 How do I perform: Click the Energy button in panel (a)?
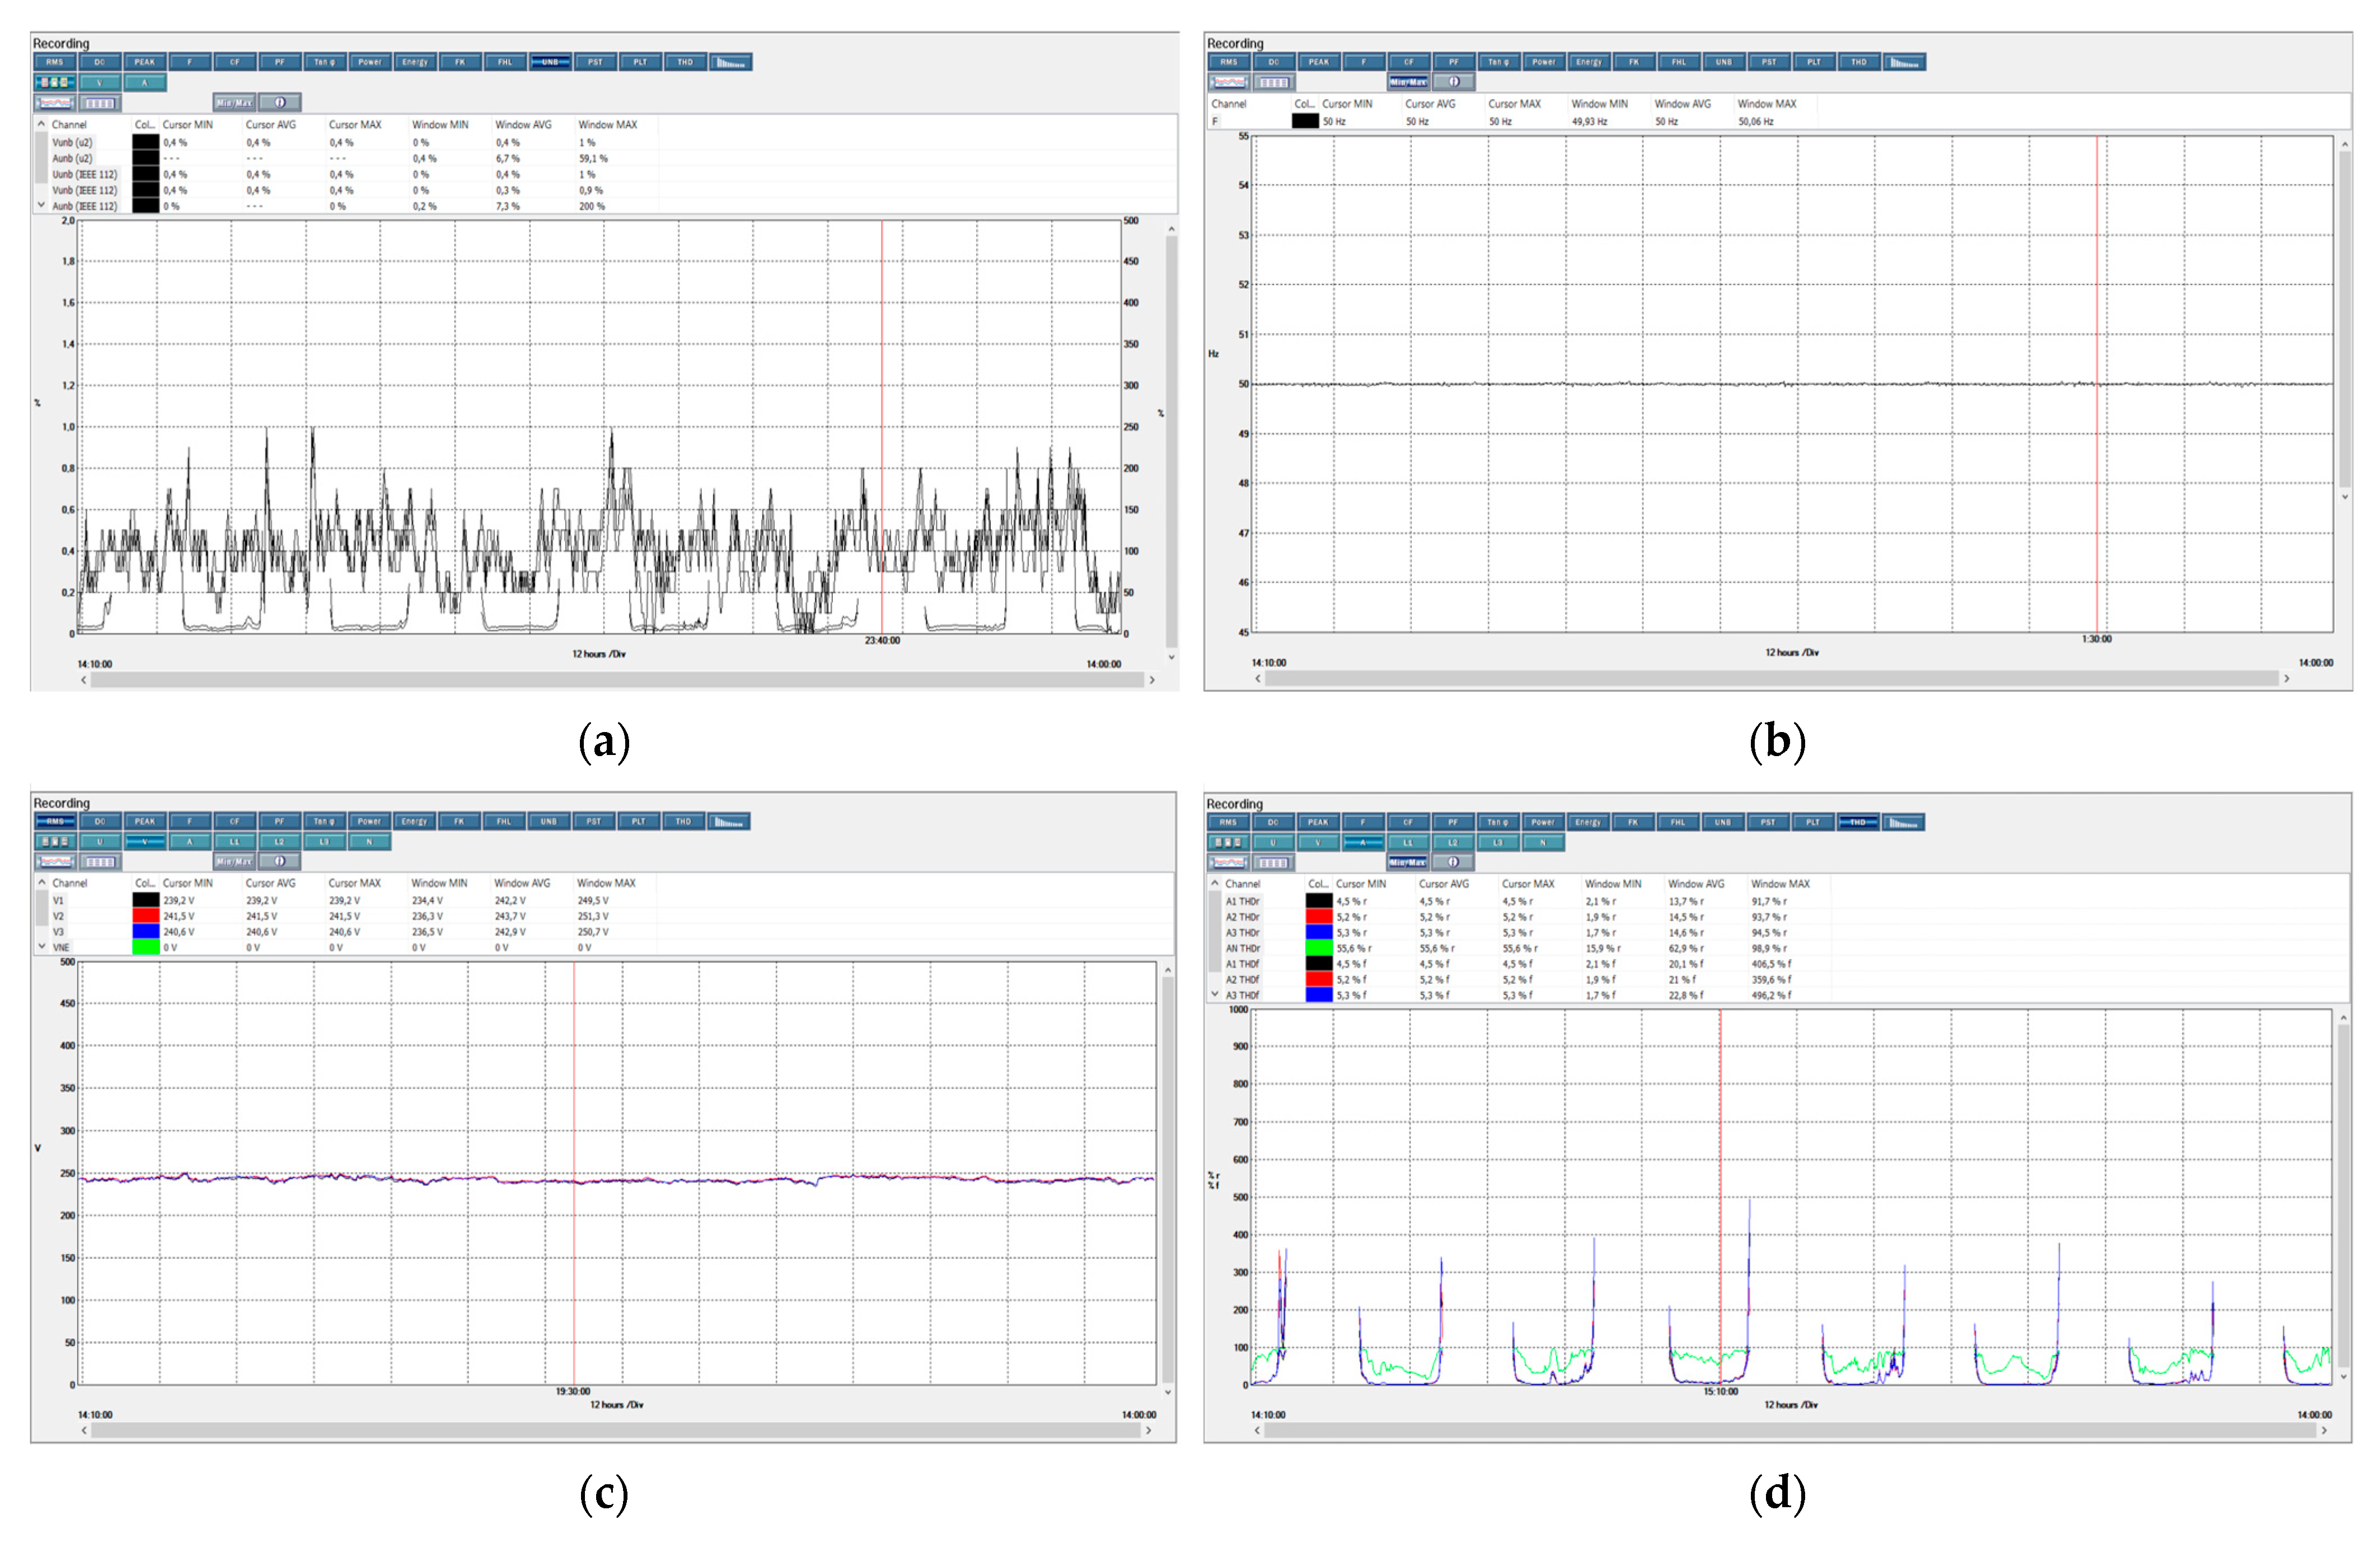coord(415,62)
